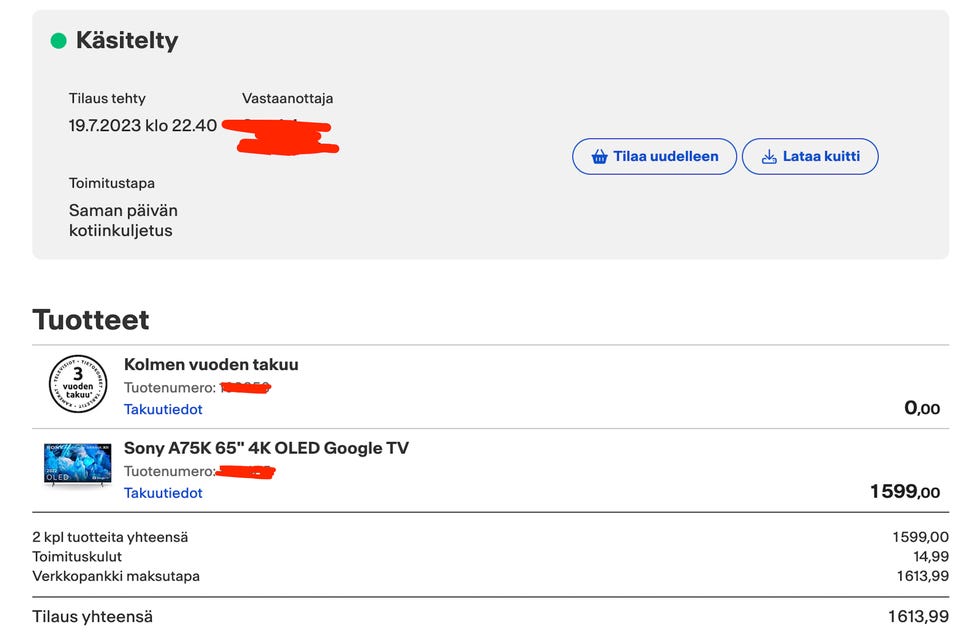The image size is (960, 632).
Task: Click the order date 19.7.2023 klo 22.40
Action: point(143,126)
